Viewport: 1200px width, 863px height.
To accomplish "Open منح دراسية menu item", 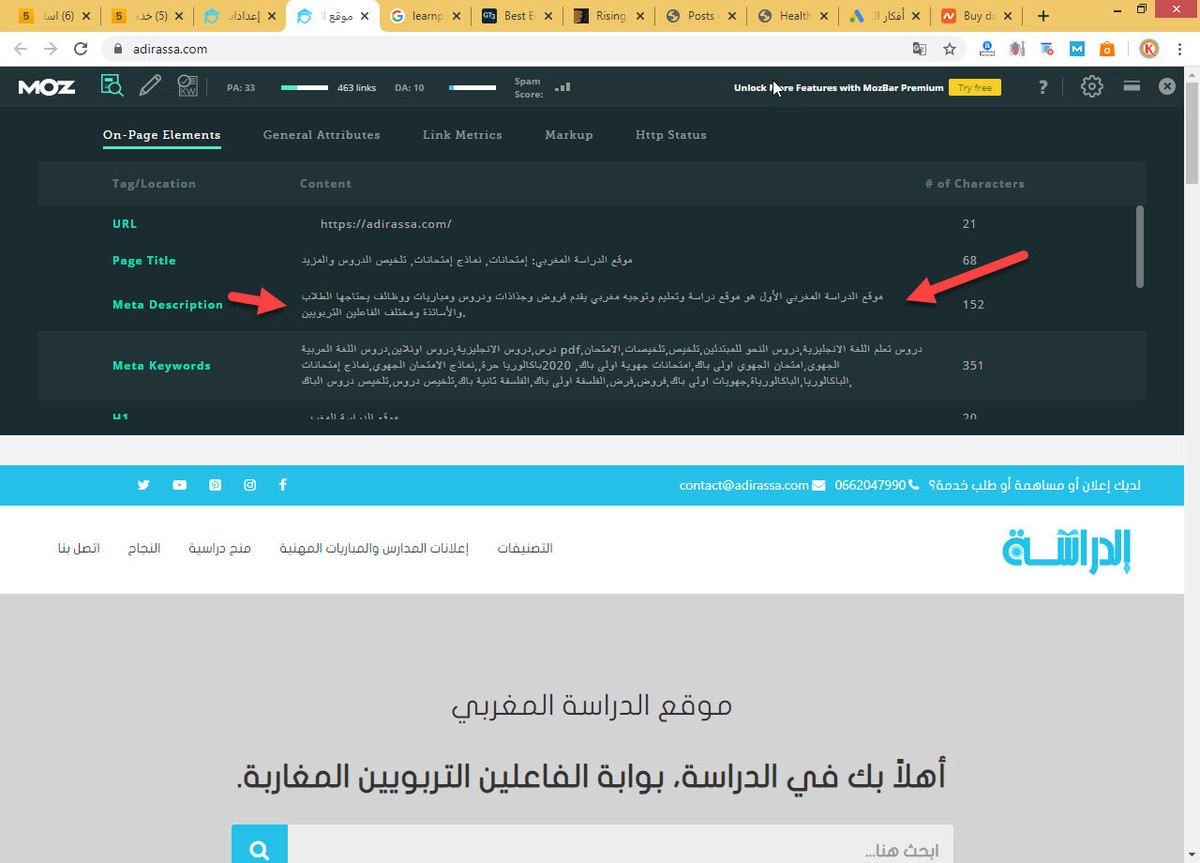I will (219, 548).
